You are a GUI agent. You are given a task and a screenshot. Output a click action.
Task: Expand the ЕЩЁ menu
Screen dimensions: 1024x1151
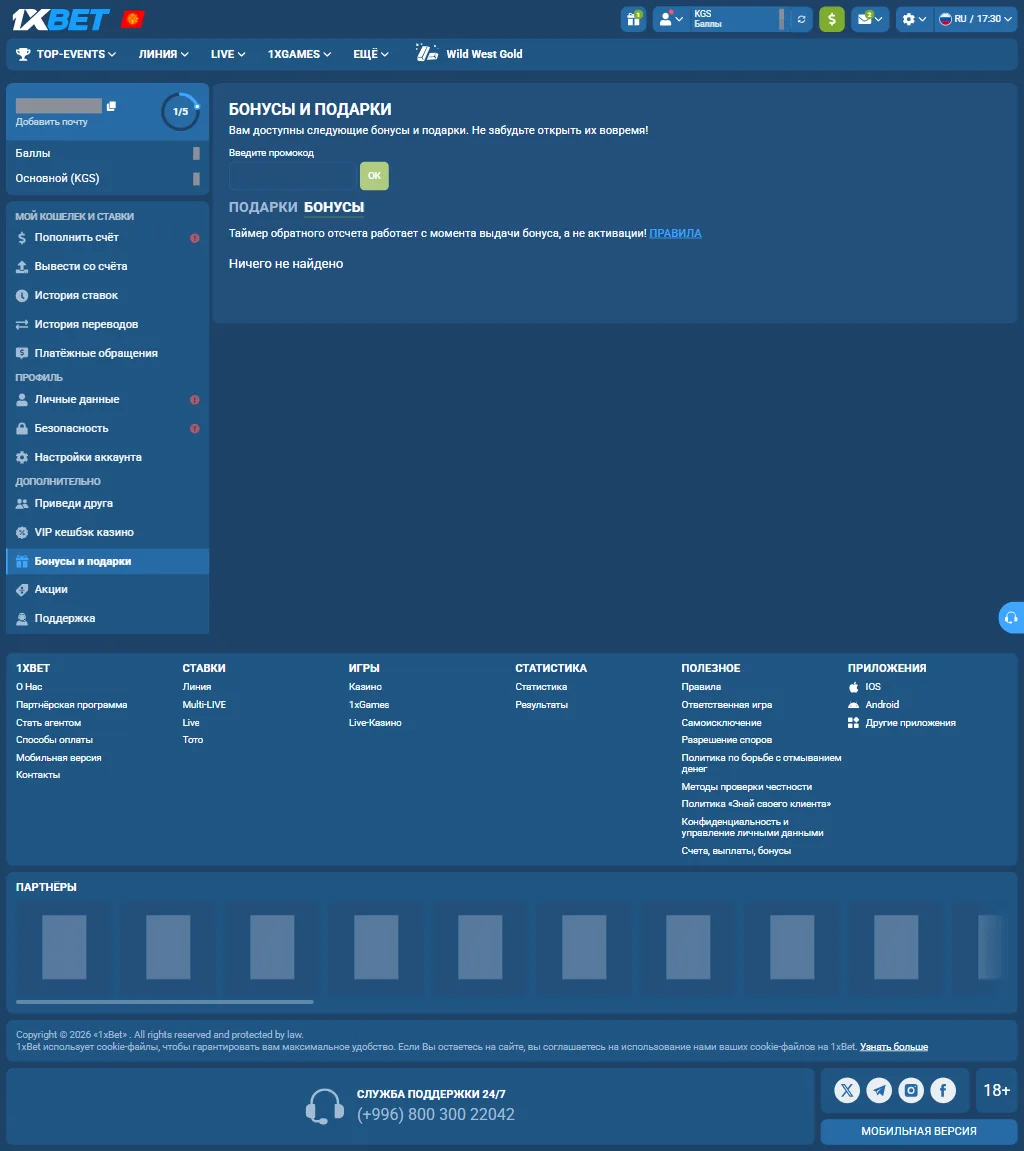pyautogui.click(x=371, y=54)
